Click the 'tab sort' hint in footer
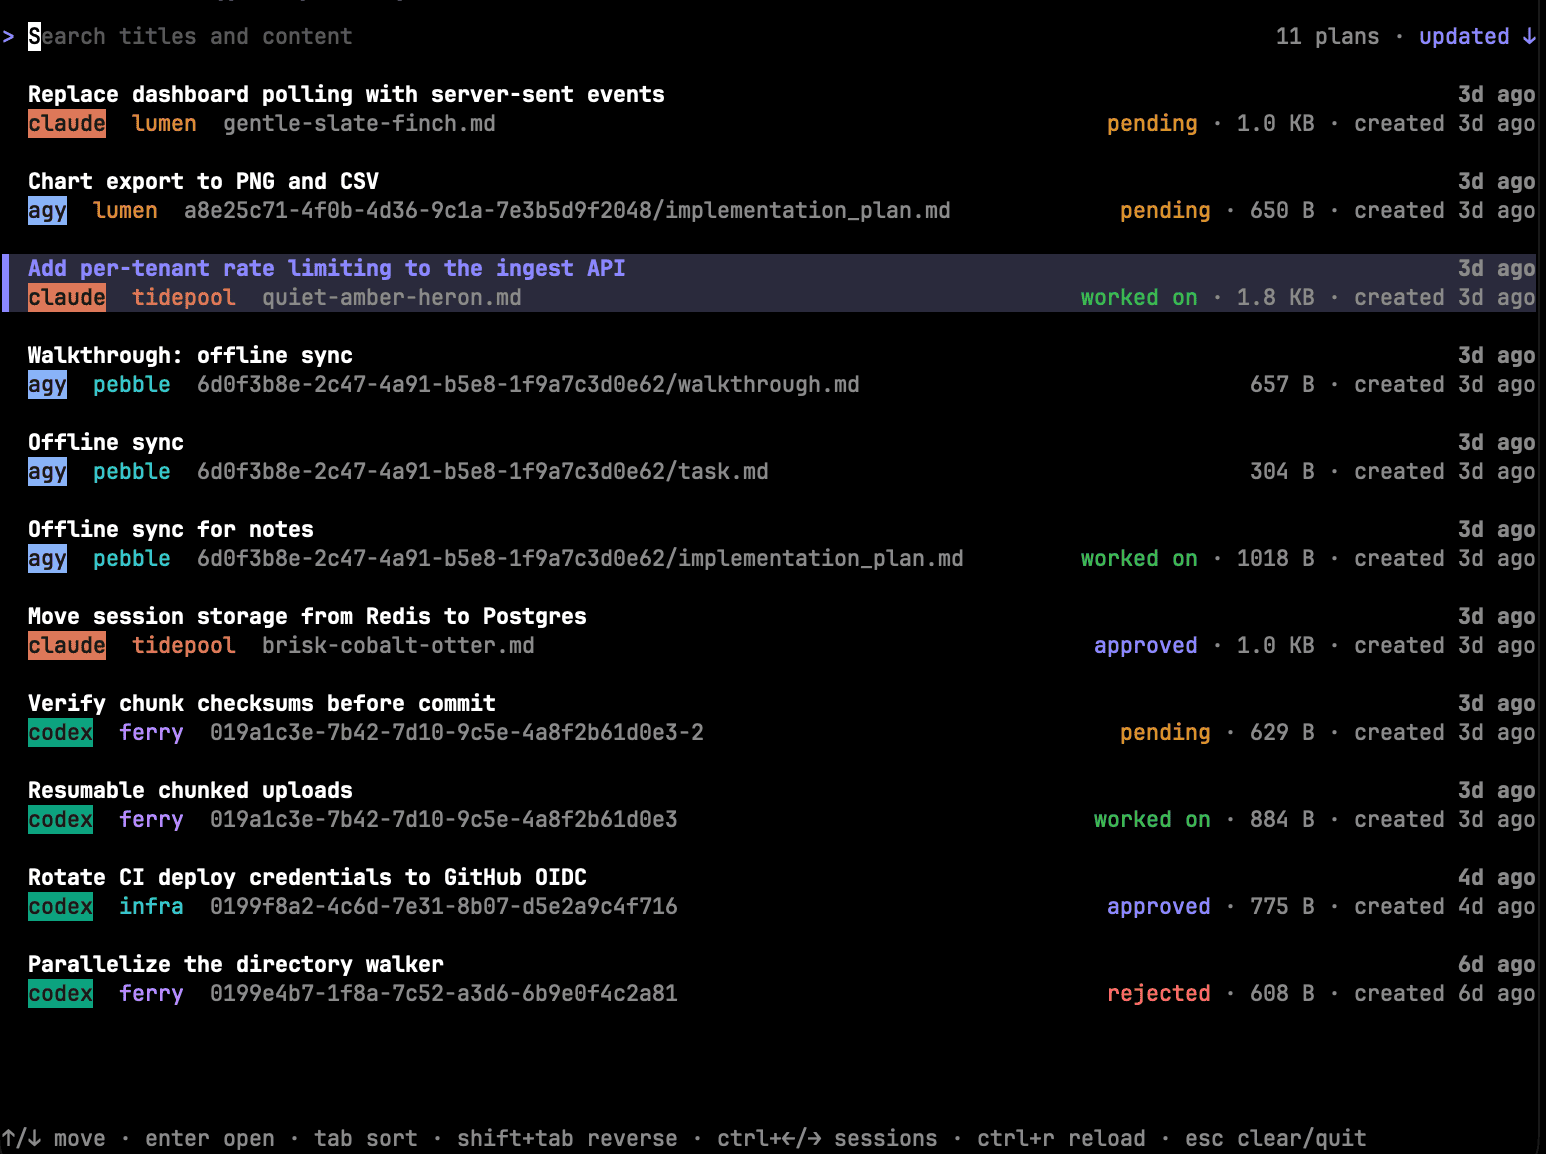The image size is (1546, 1154). (x=366, y=1138)
